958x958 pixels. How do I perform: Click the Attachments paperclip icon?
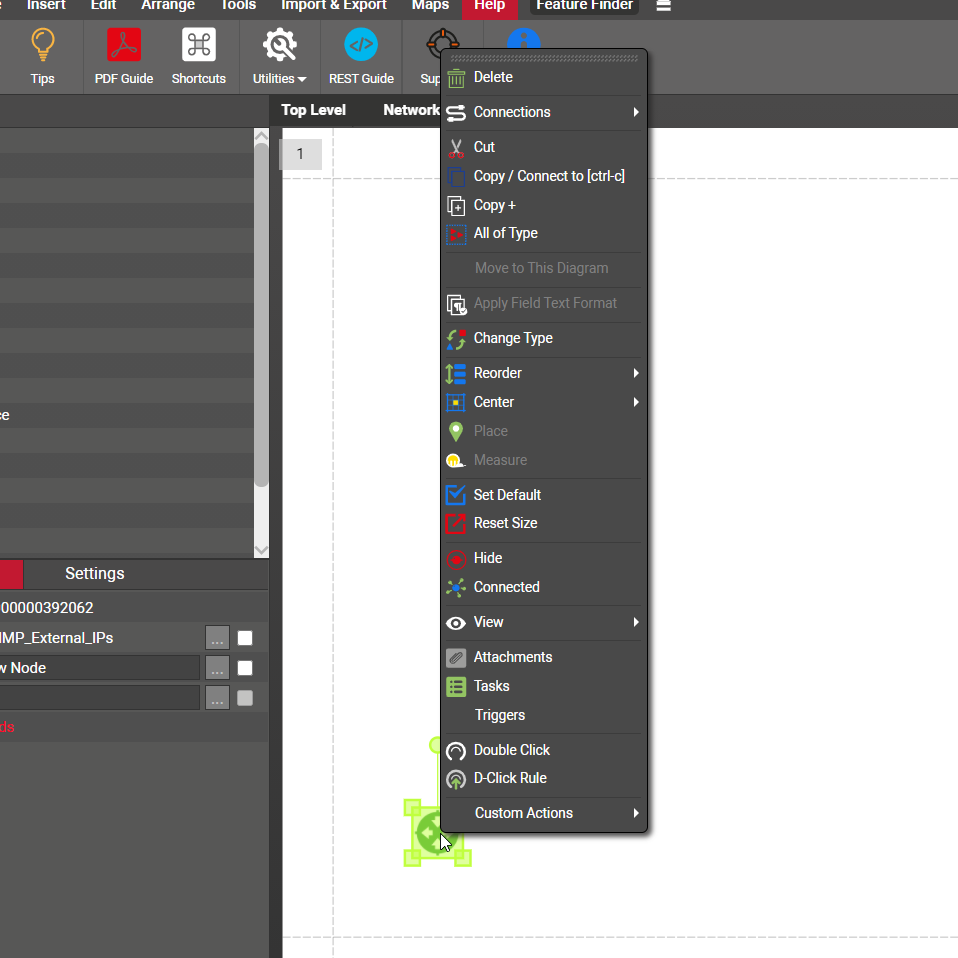point(456,658)
